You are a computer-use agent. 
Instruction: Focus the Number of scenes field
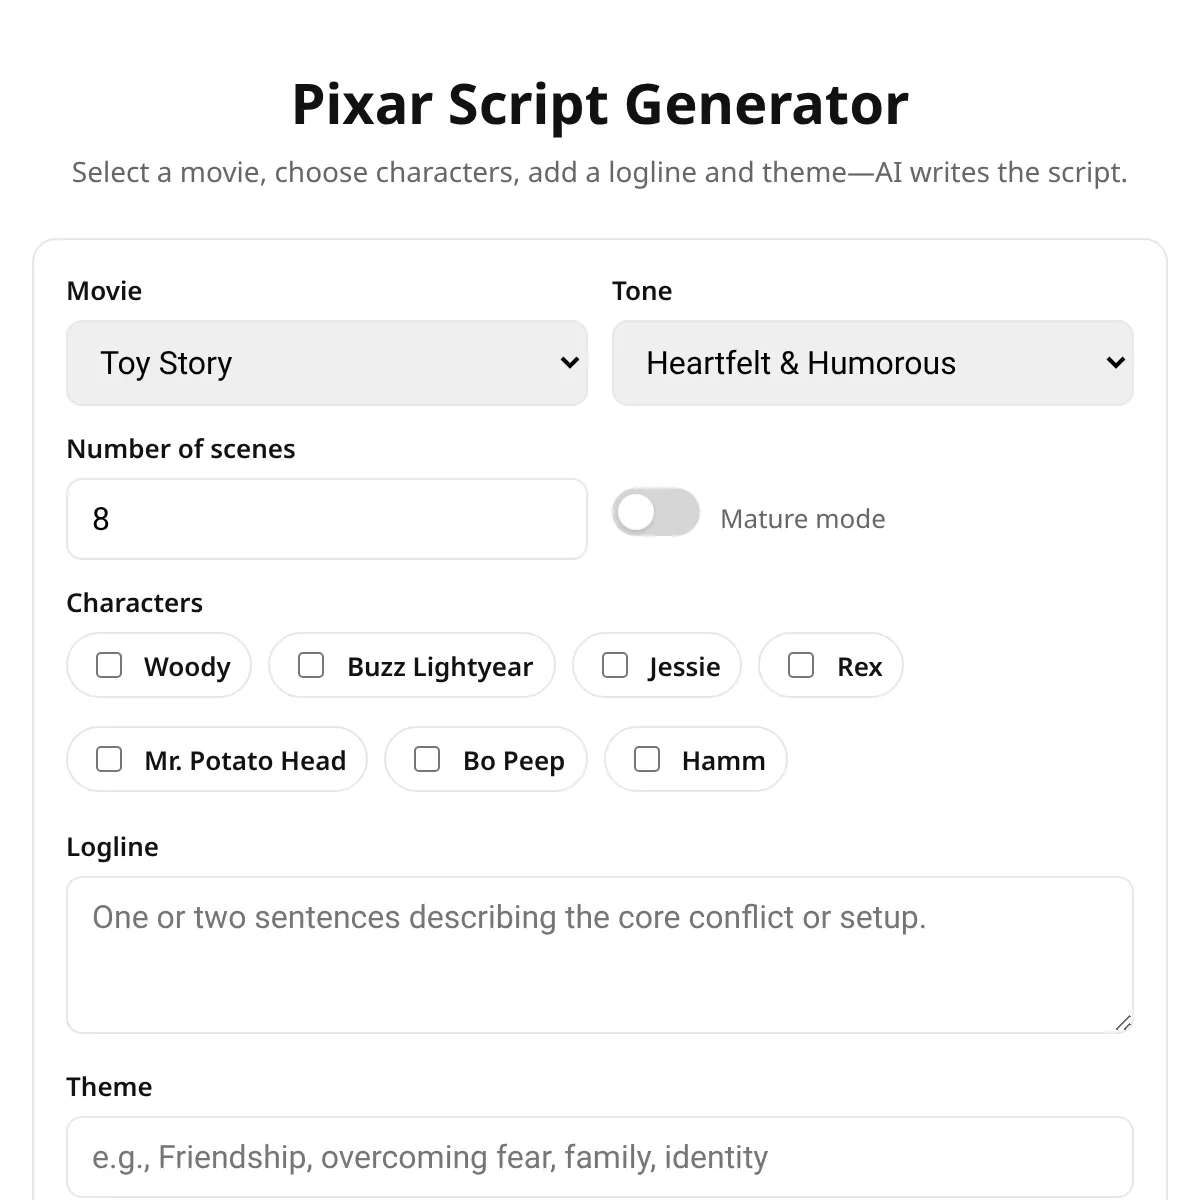[327, 519]
